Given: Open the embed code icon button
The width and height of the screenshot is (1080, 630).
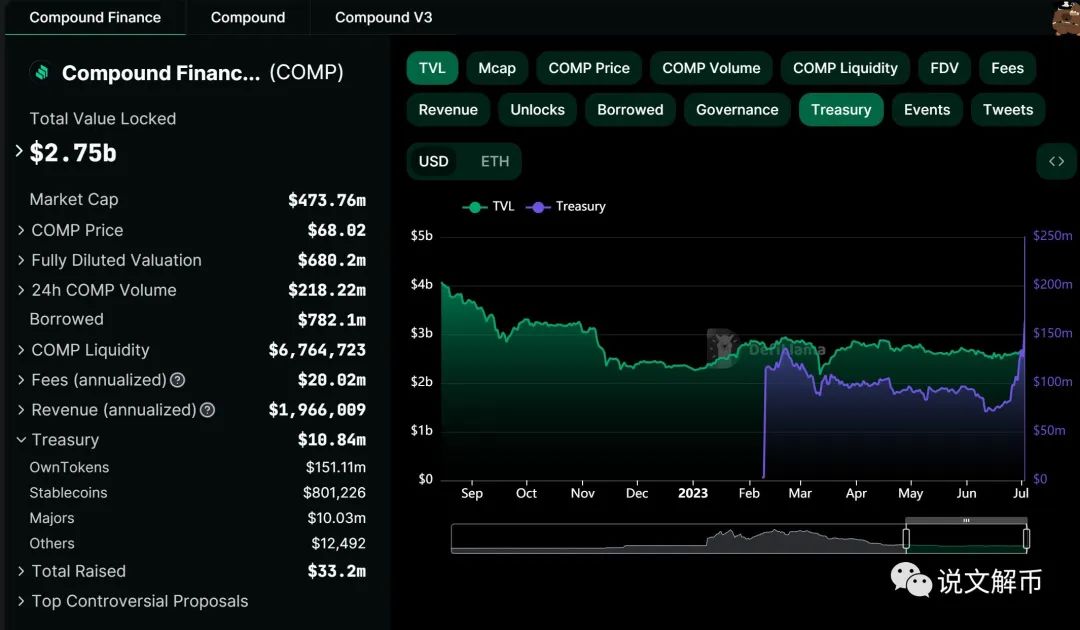Looking at the screenshot, I should [x=1056, y=161].
